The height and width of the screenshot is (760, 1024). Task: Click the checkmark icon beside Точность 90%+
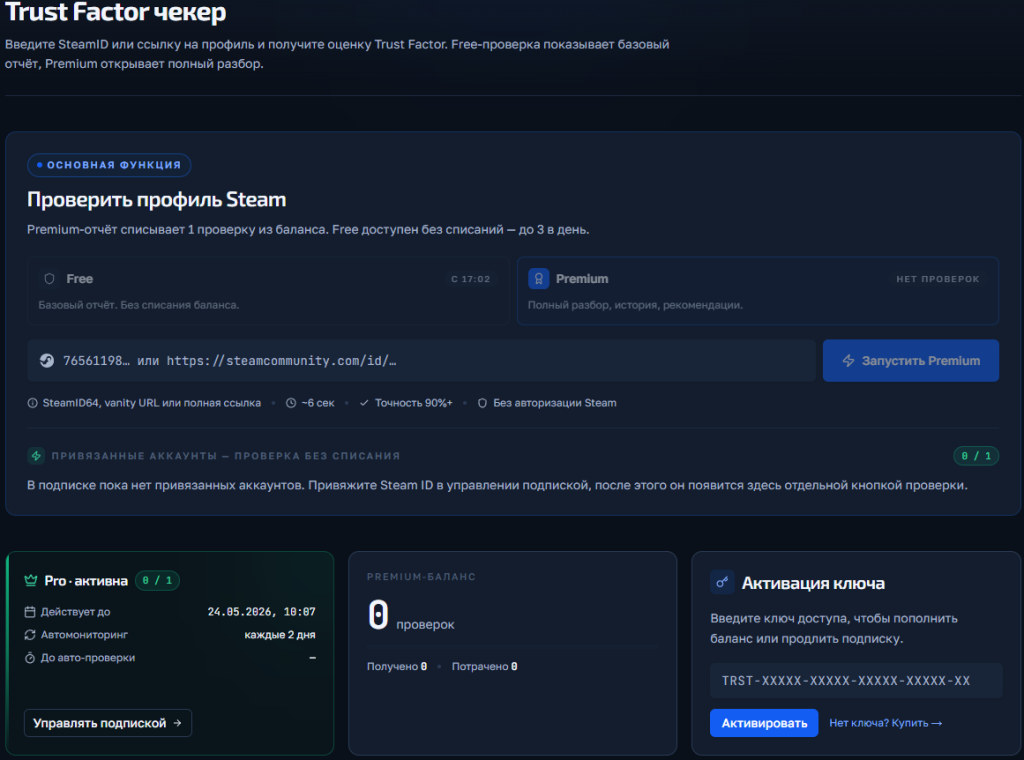(x=364, y=403)
